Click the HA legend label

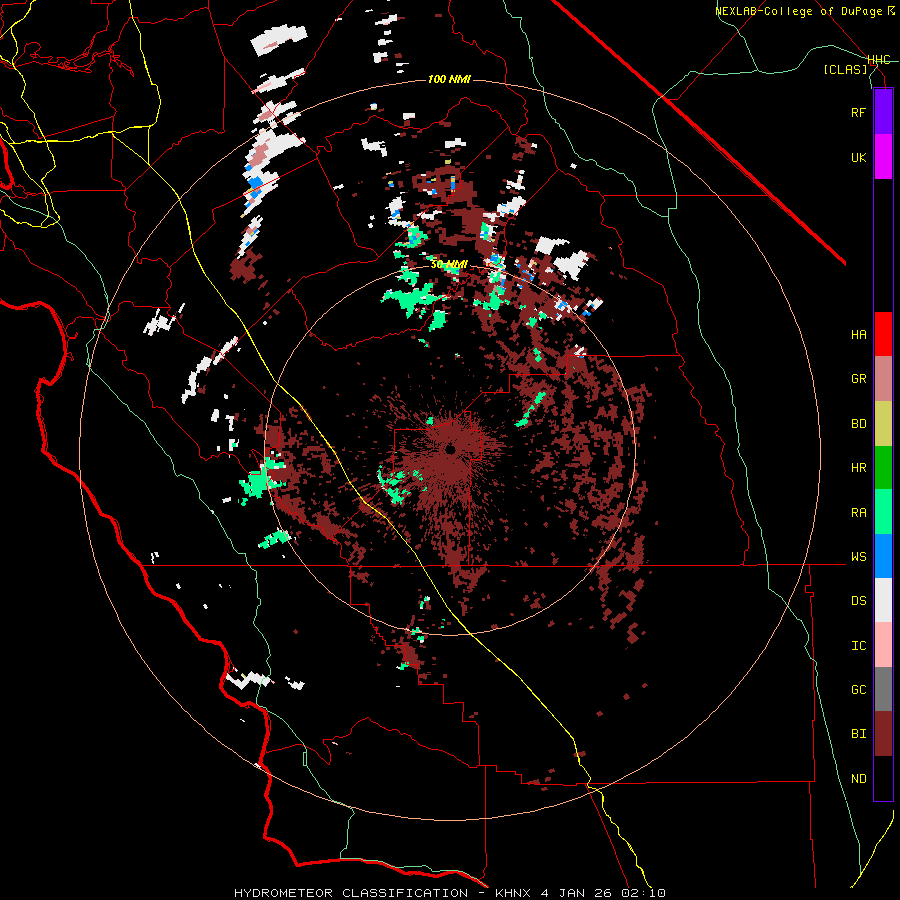pyautogui.click(x=858, y=334)
